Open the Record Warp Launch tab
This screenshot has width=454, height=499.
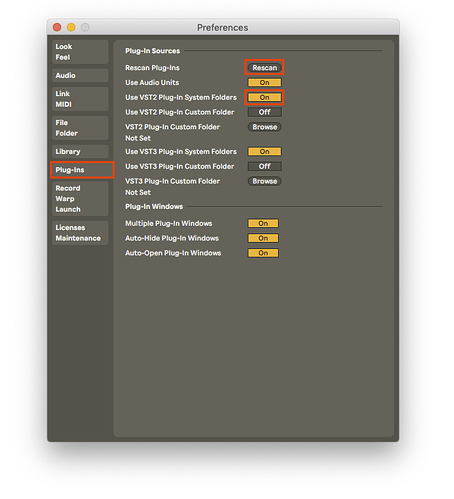[80, 199]
